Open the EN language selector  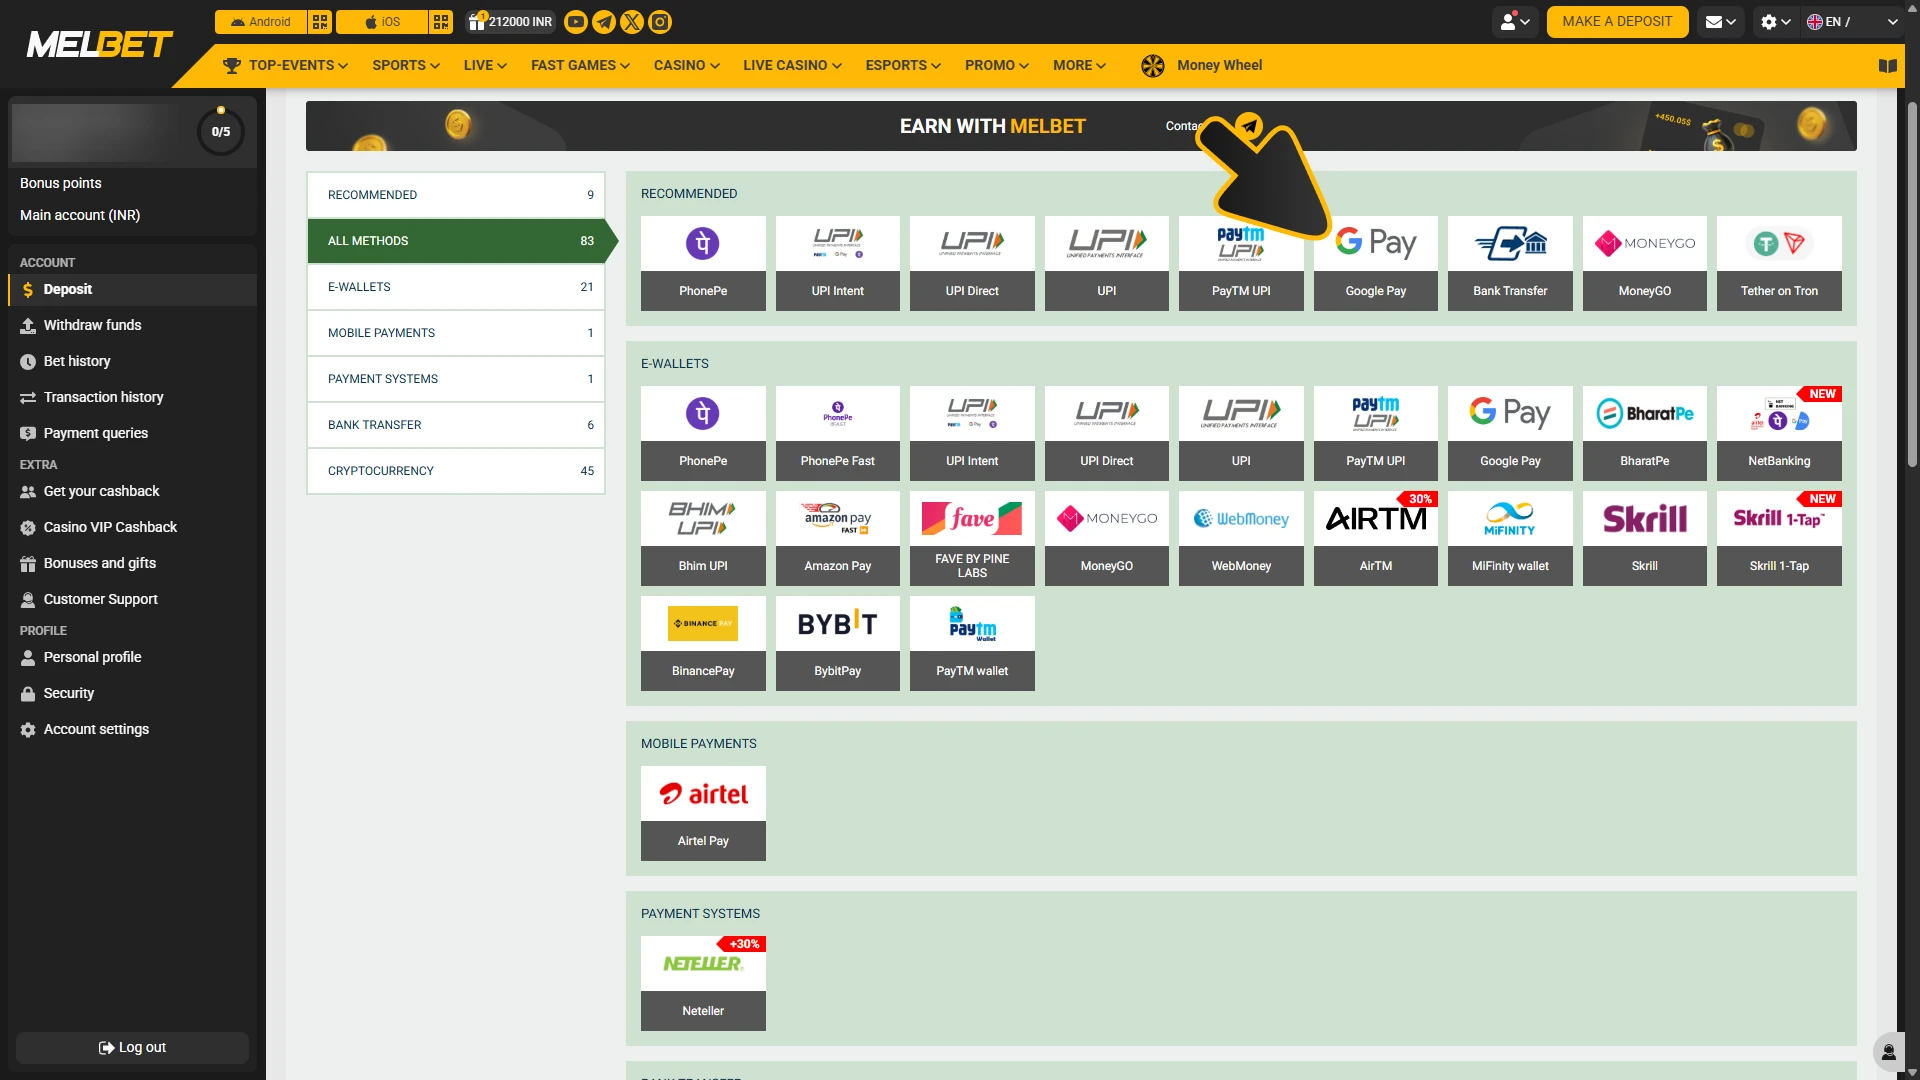pyautogui.click(x=1852, y=22)
